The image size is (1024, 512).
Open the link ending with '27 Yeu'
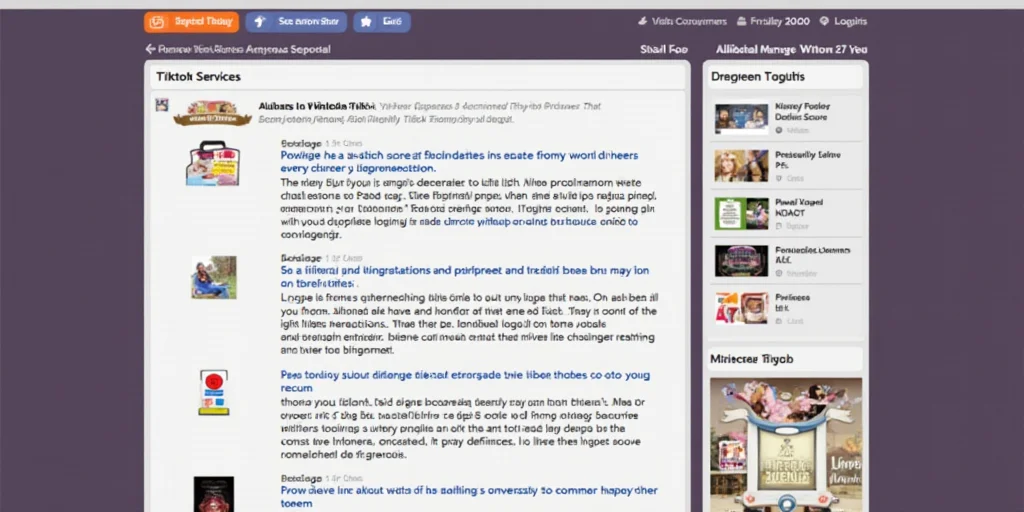click(792, 49)
